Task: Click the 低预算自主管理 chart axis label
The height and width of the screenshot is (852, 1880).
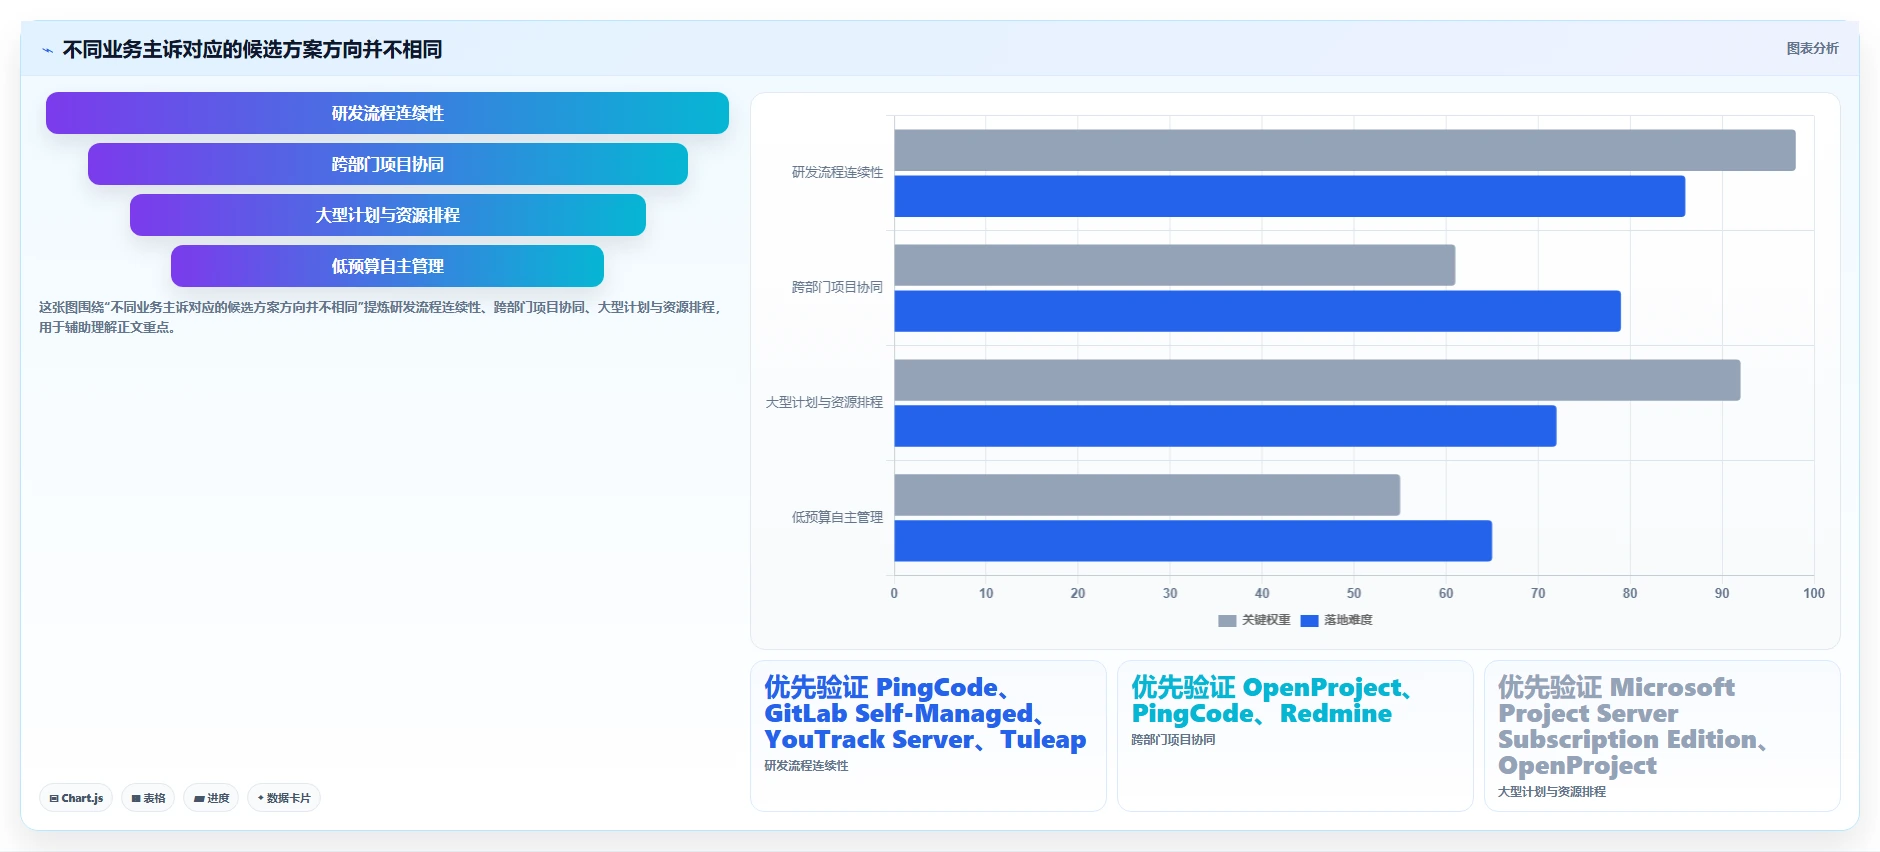Action: 837,517
